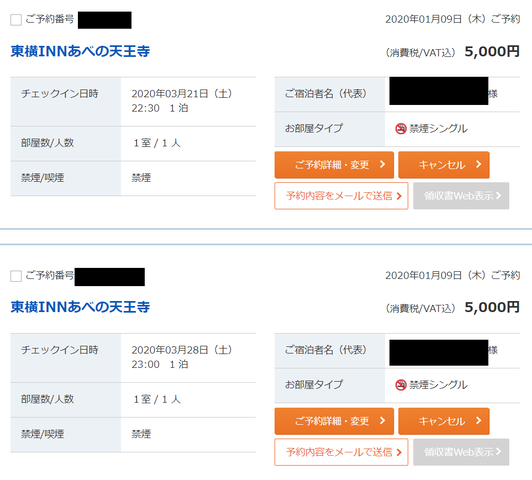Click 領収書Web表示 for the second reservation

461,452
